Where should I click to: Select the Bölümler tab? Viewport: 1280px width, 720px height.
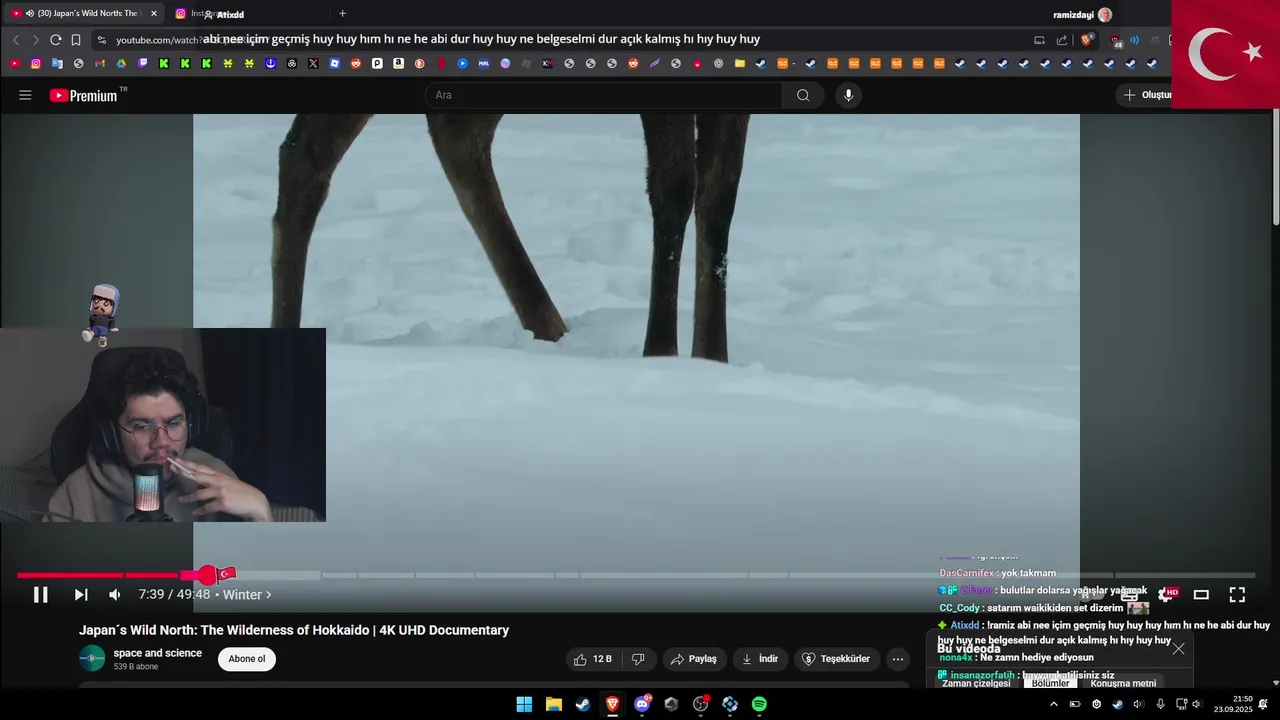1050,684
